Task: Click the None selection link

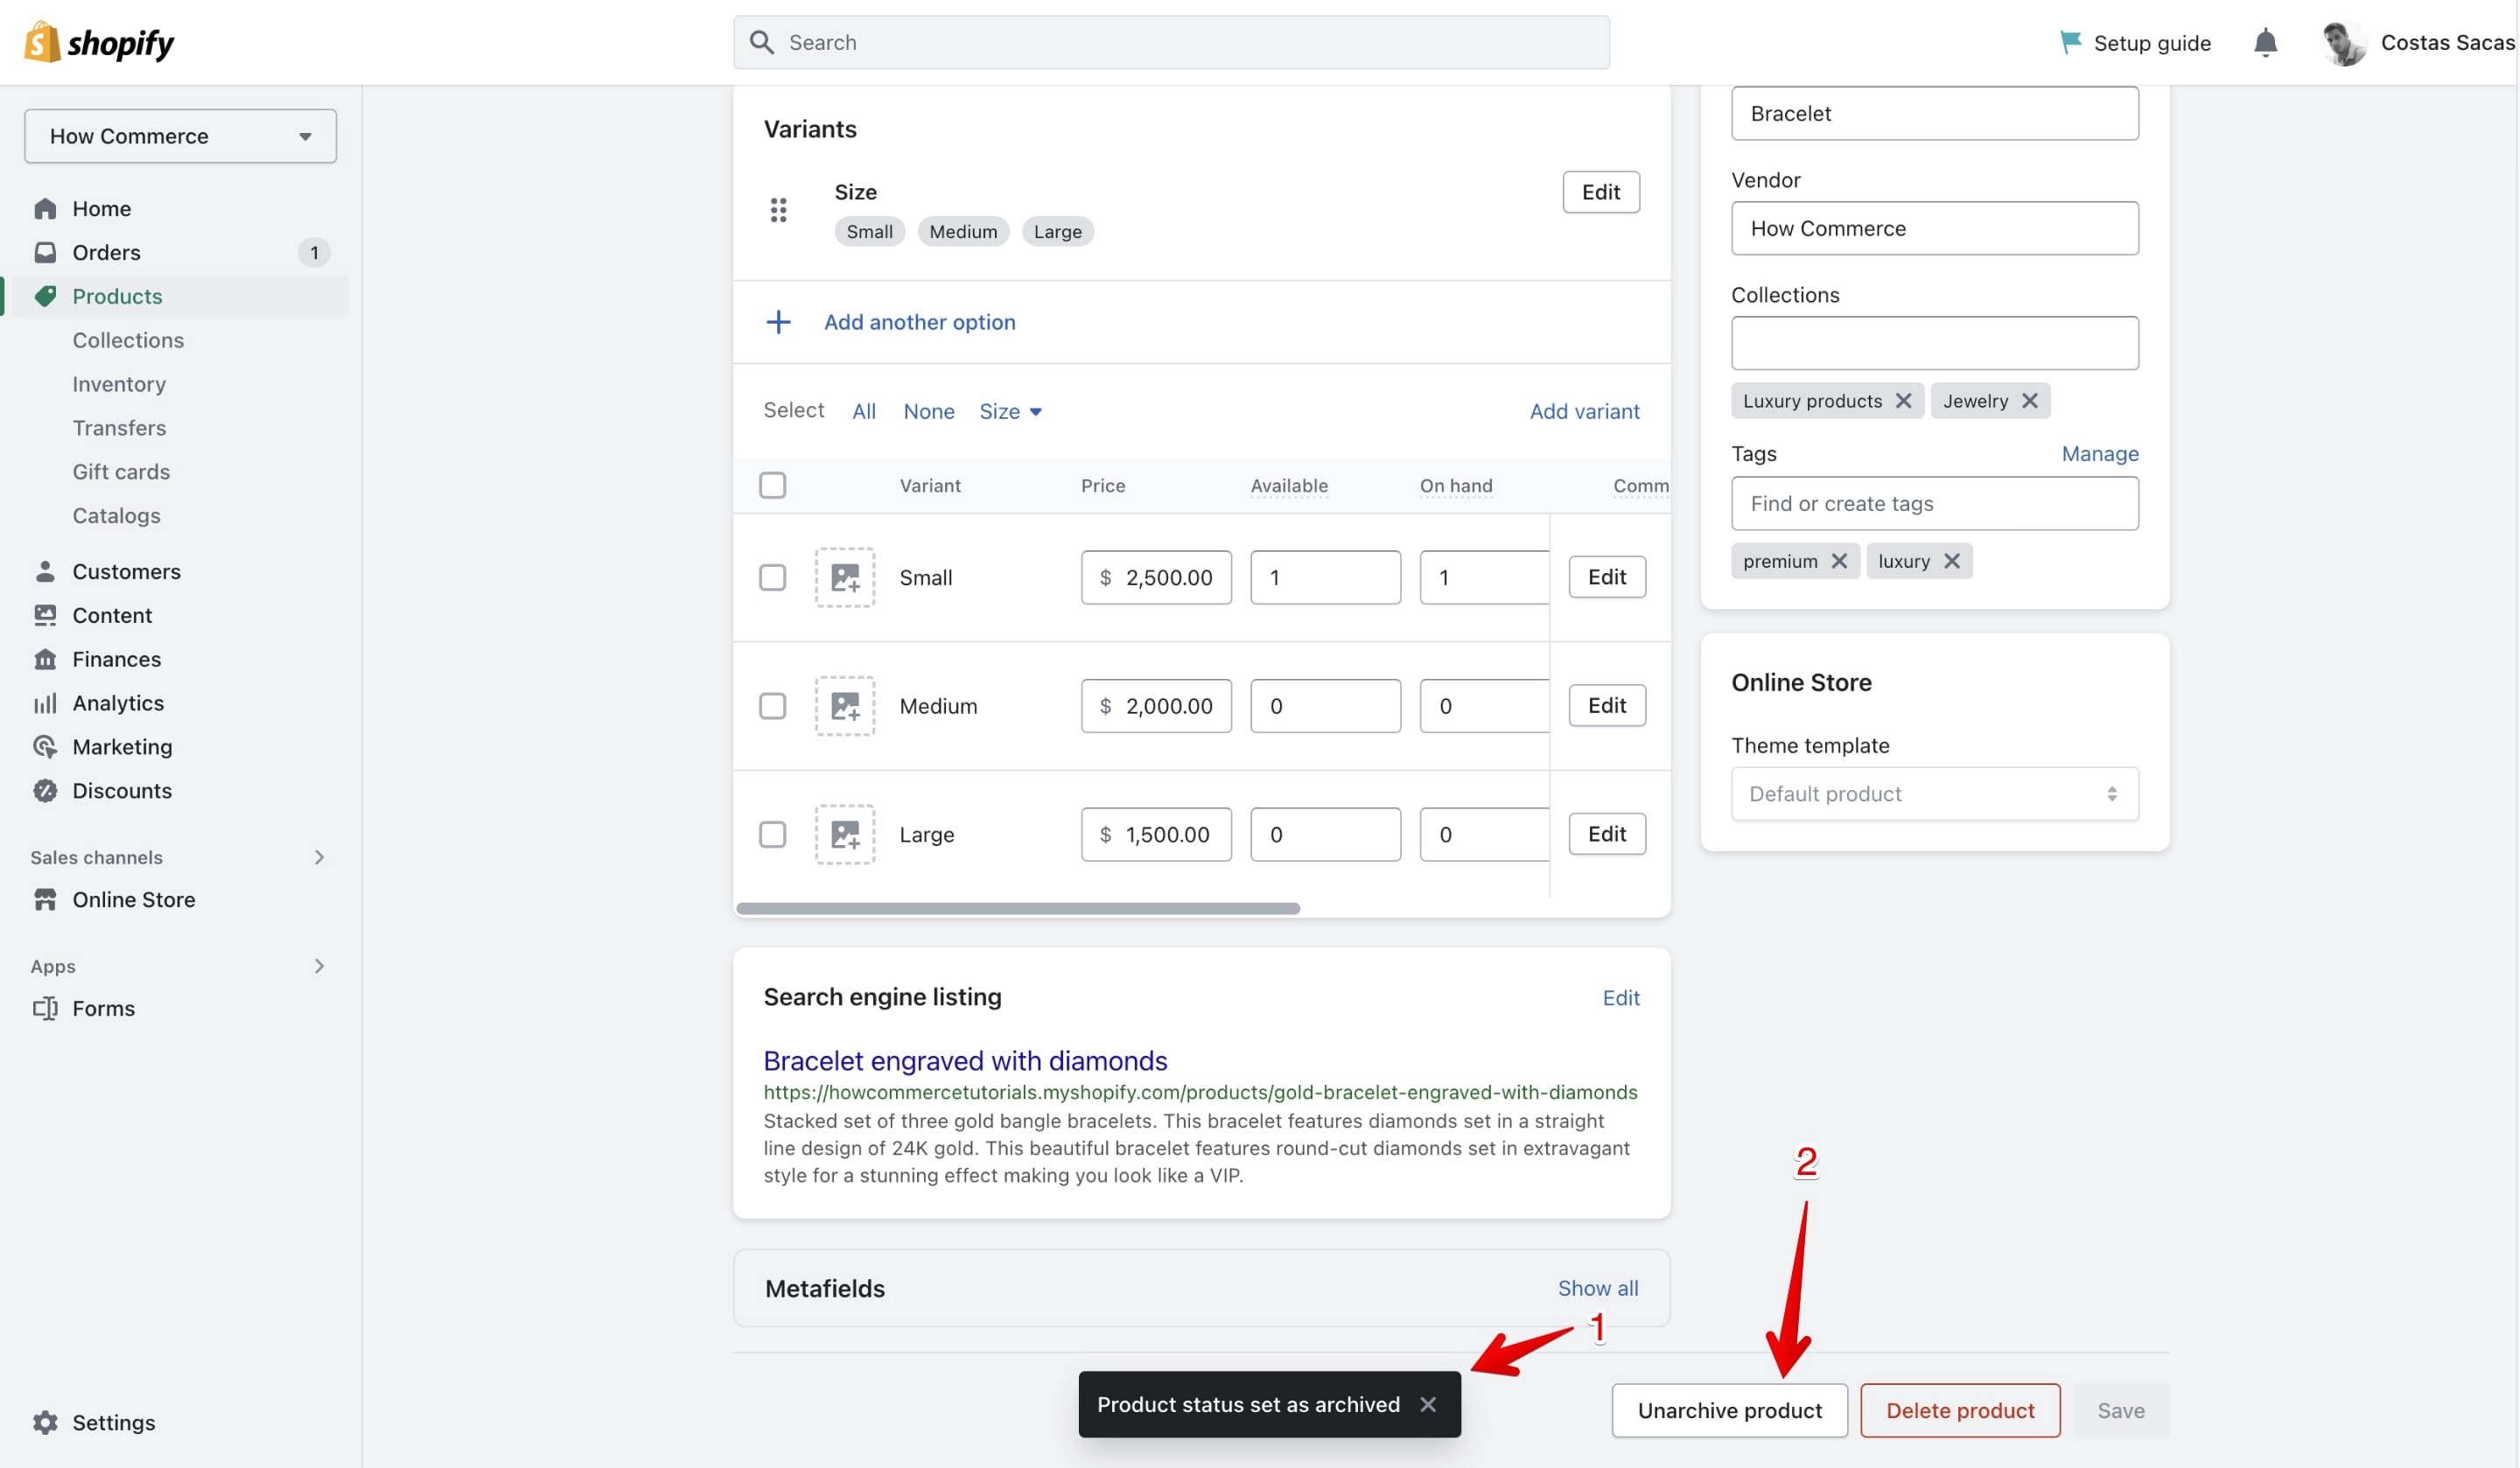Action: pos(928,411)
